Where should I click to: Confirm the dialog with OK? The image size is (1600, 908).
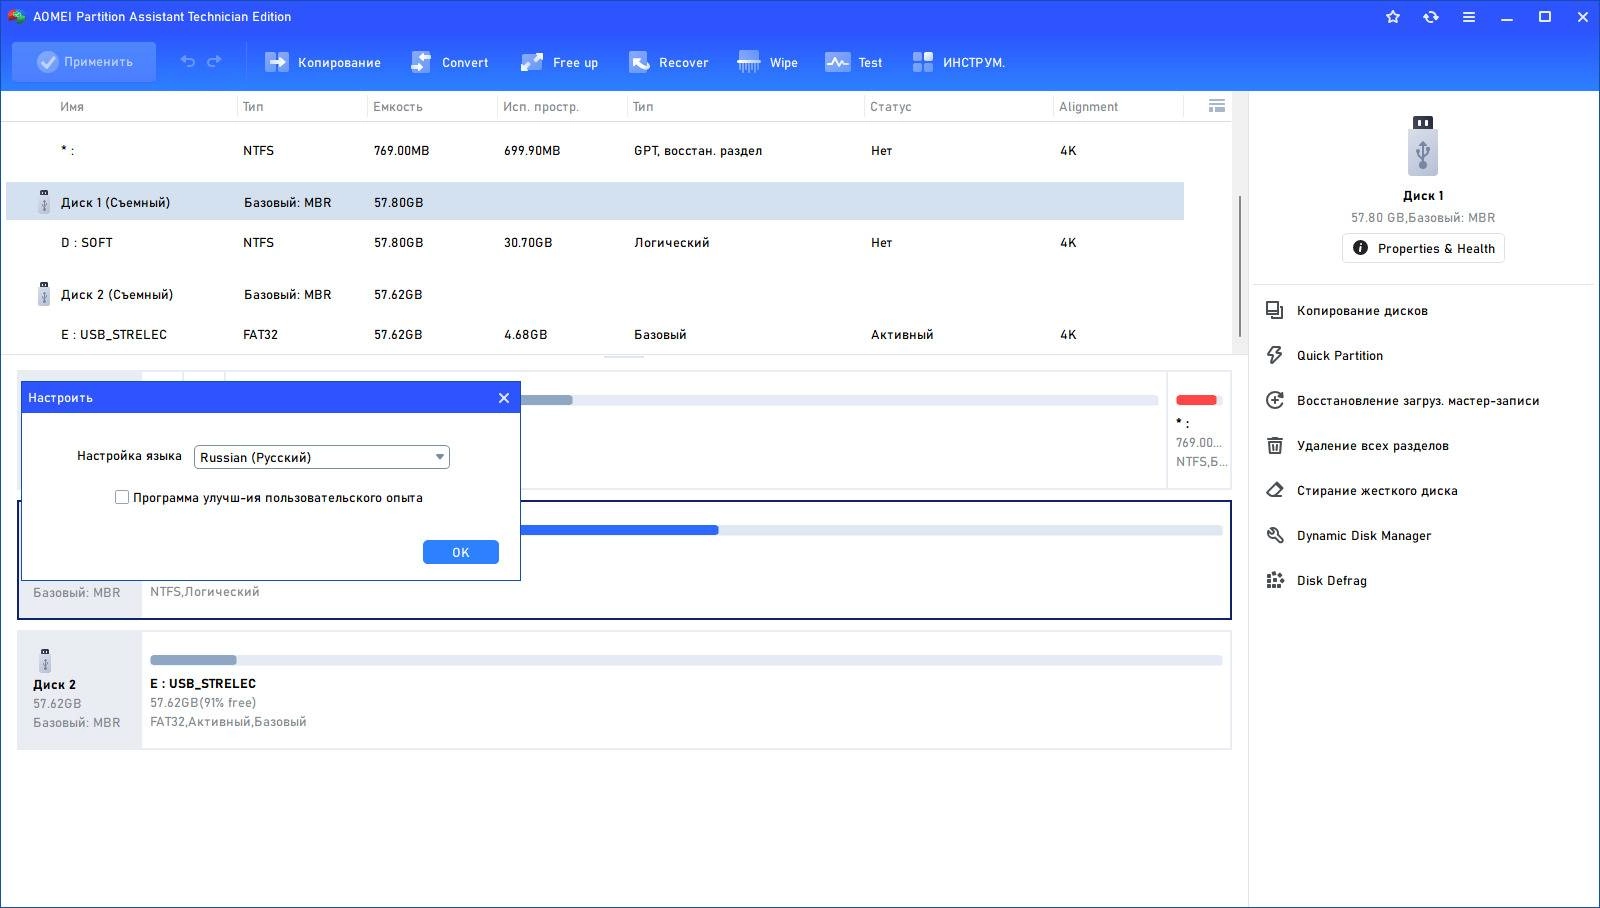(461, 552)
